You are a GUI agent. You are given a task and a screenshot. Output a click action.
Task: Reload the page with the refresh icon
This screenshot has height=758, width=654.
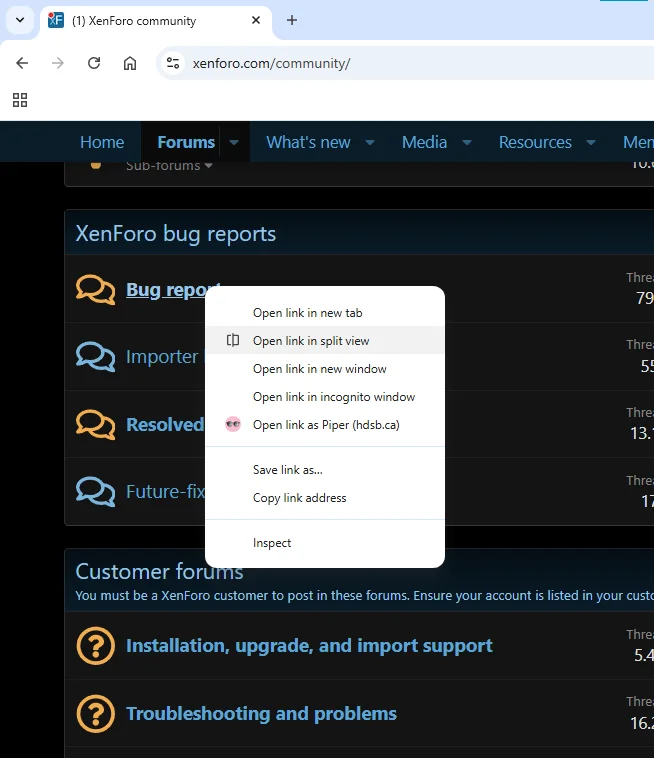point(94,63)
